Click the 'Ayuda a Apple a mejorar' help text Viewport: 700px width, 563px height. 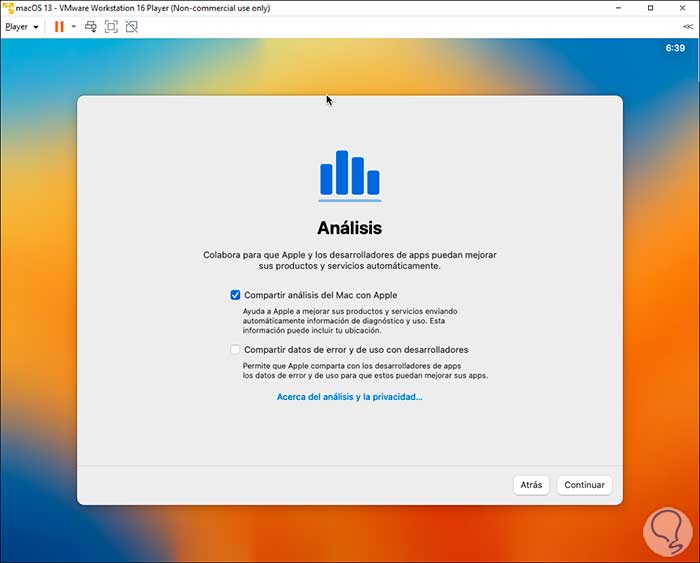pyautogui.click(x=350, y=321)
